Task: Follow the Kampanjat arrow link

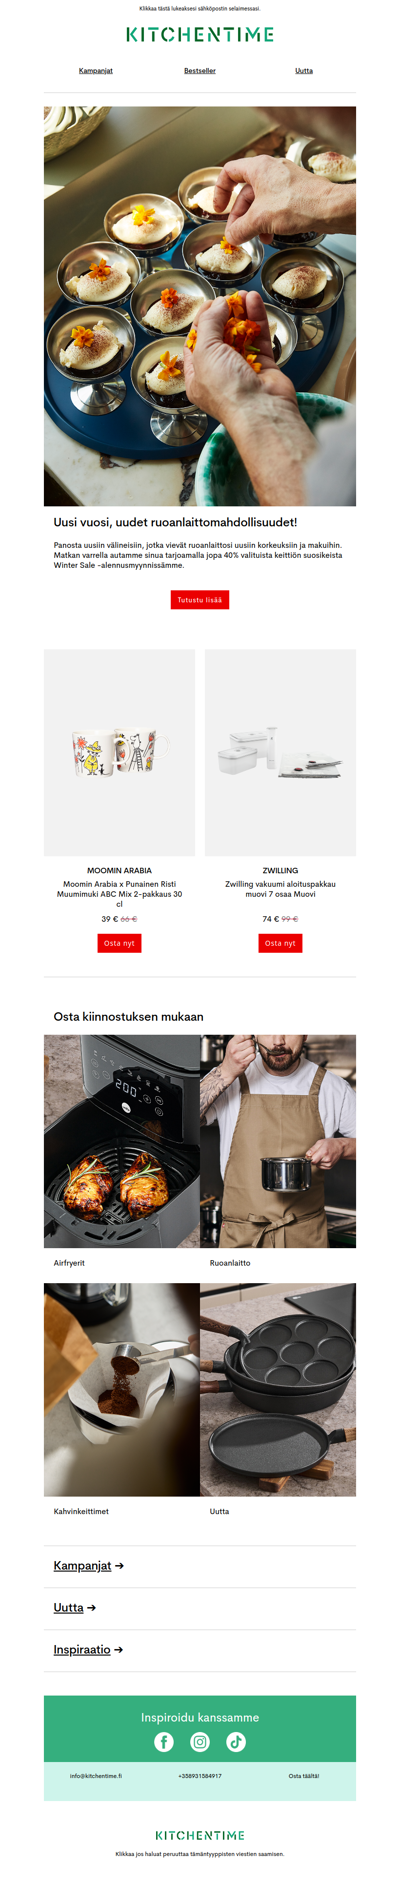Action: pyautogui.click(x=89, y=1566)
